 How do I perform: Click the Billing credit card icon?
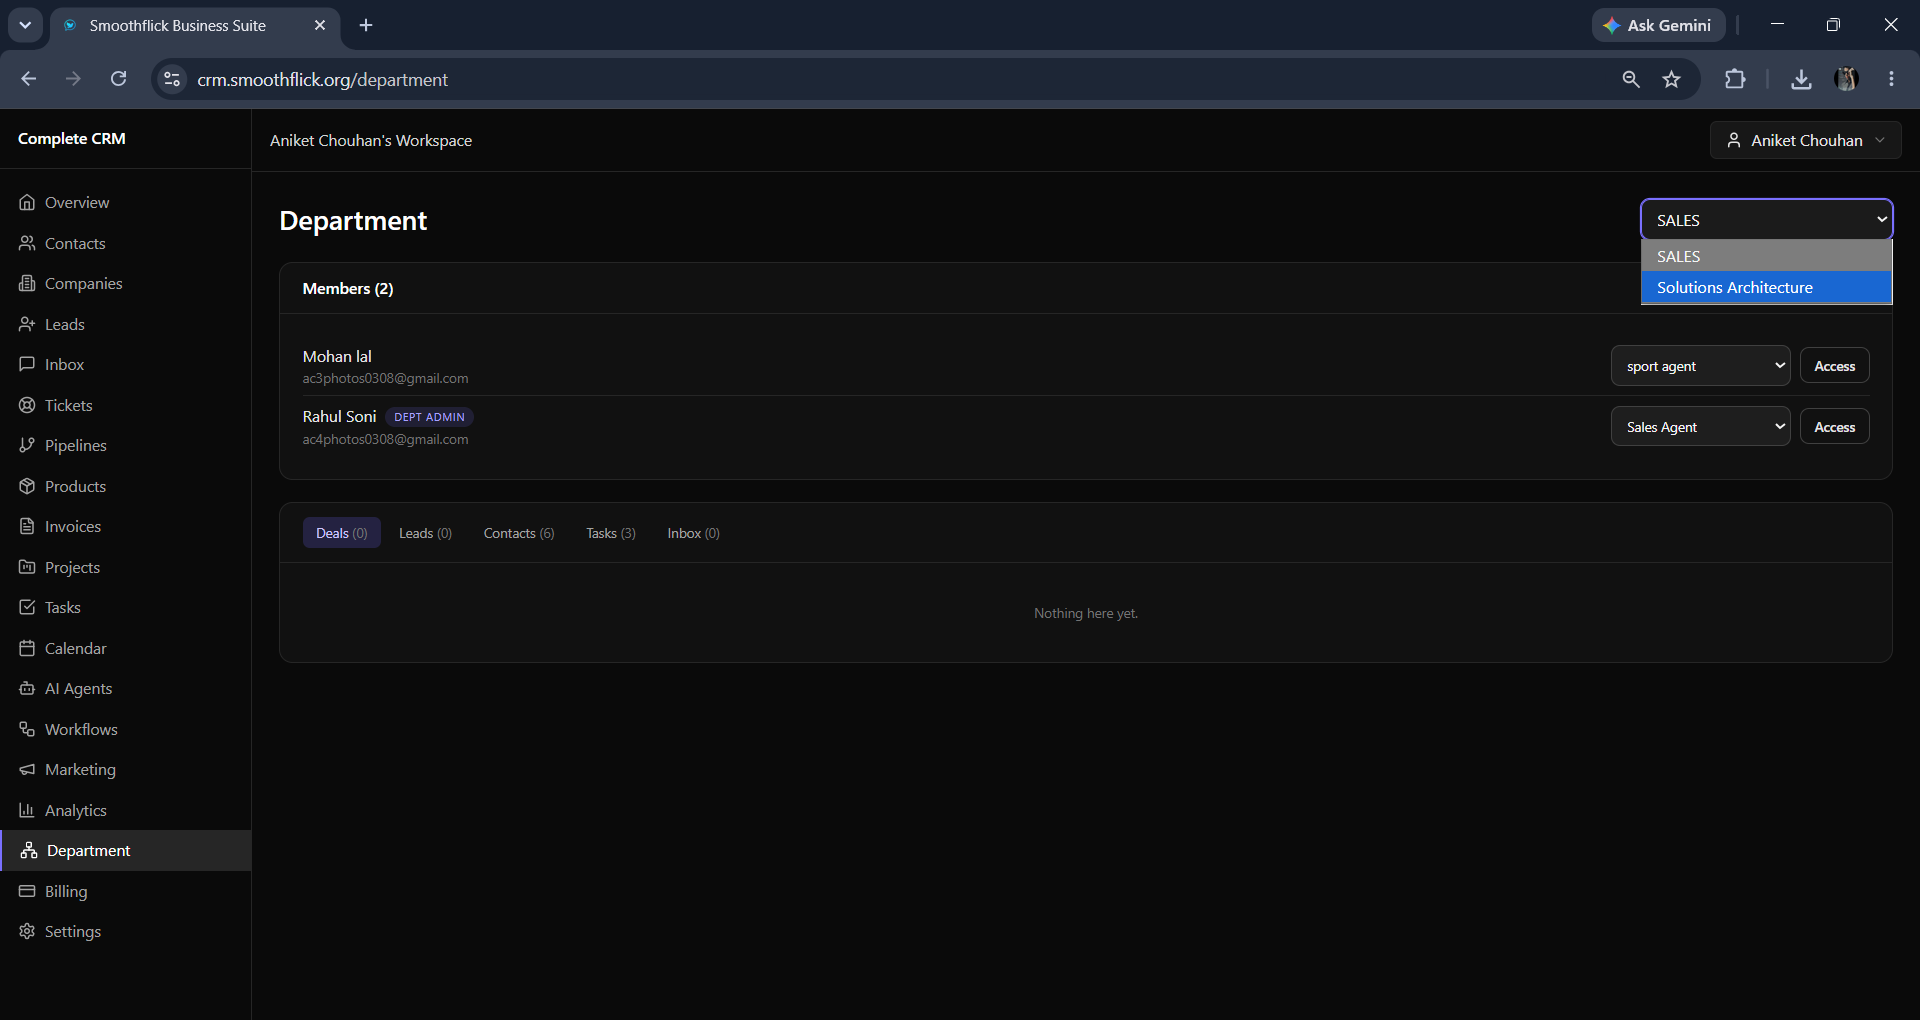pyautogui.click(x=27, y=891)
